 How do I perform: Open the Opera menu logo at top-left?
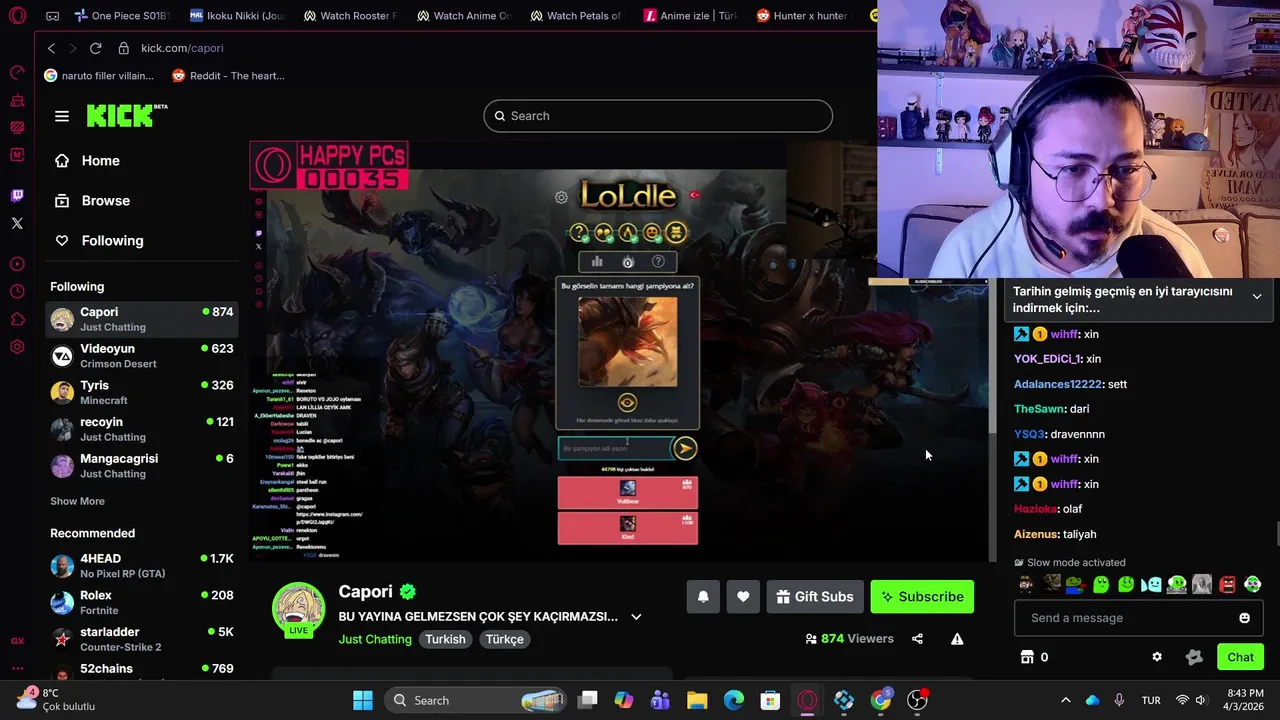click(17, 16)
